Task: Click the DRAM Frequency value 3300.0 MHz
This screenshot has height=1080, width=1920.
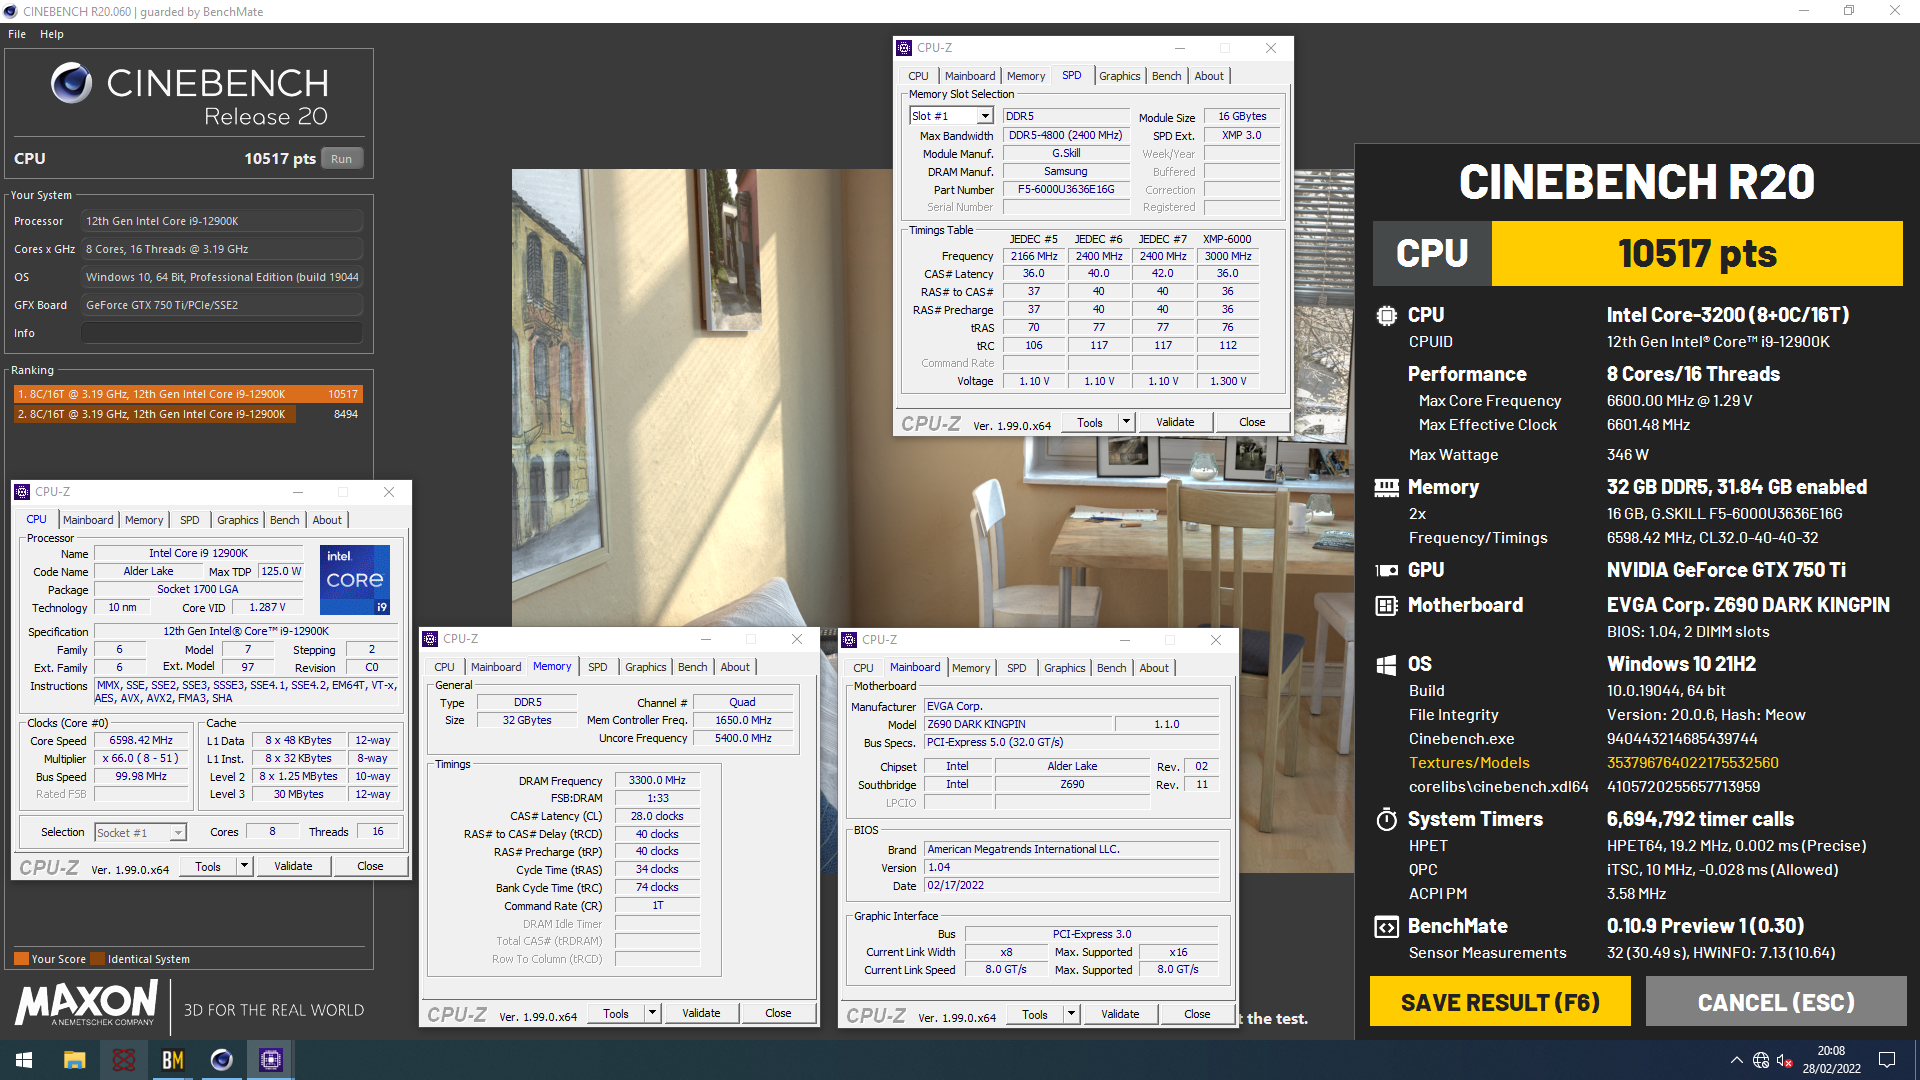Action: (x=657, y=780)
